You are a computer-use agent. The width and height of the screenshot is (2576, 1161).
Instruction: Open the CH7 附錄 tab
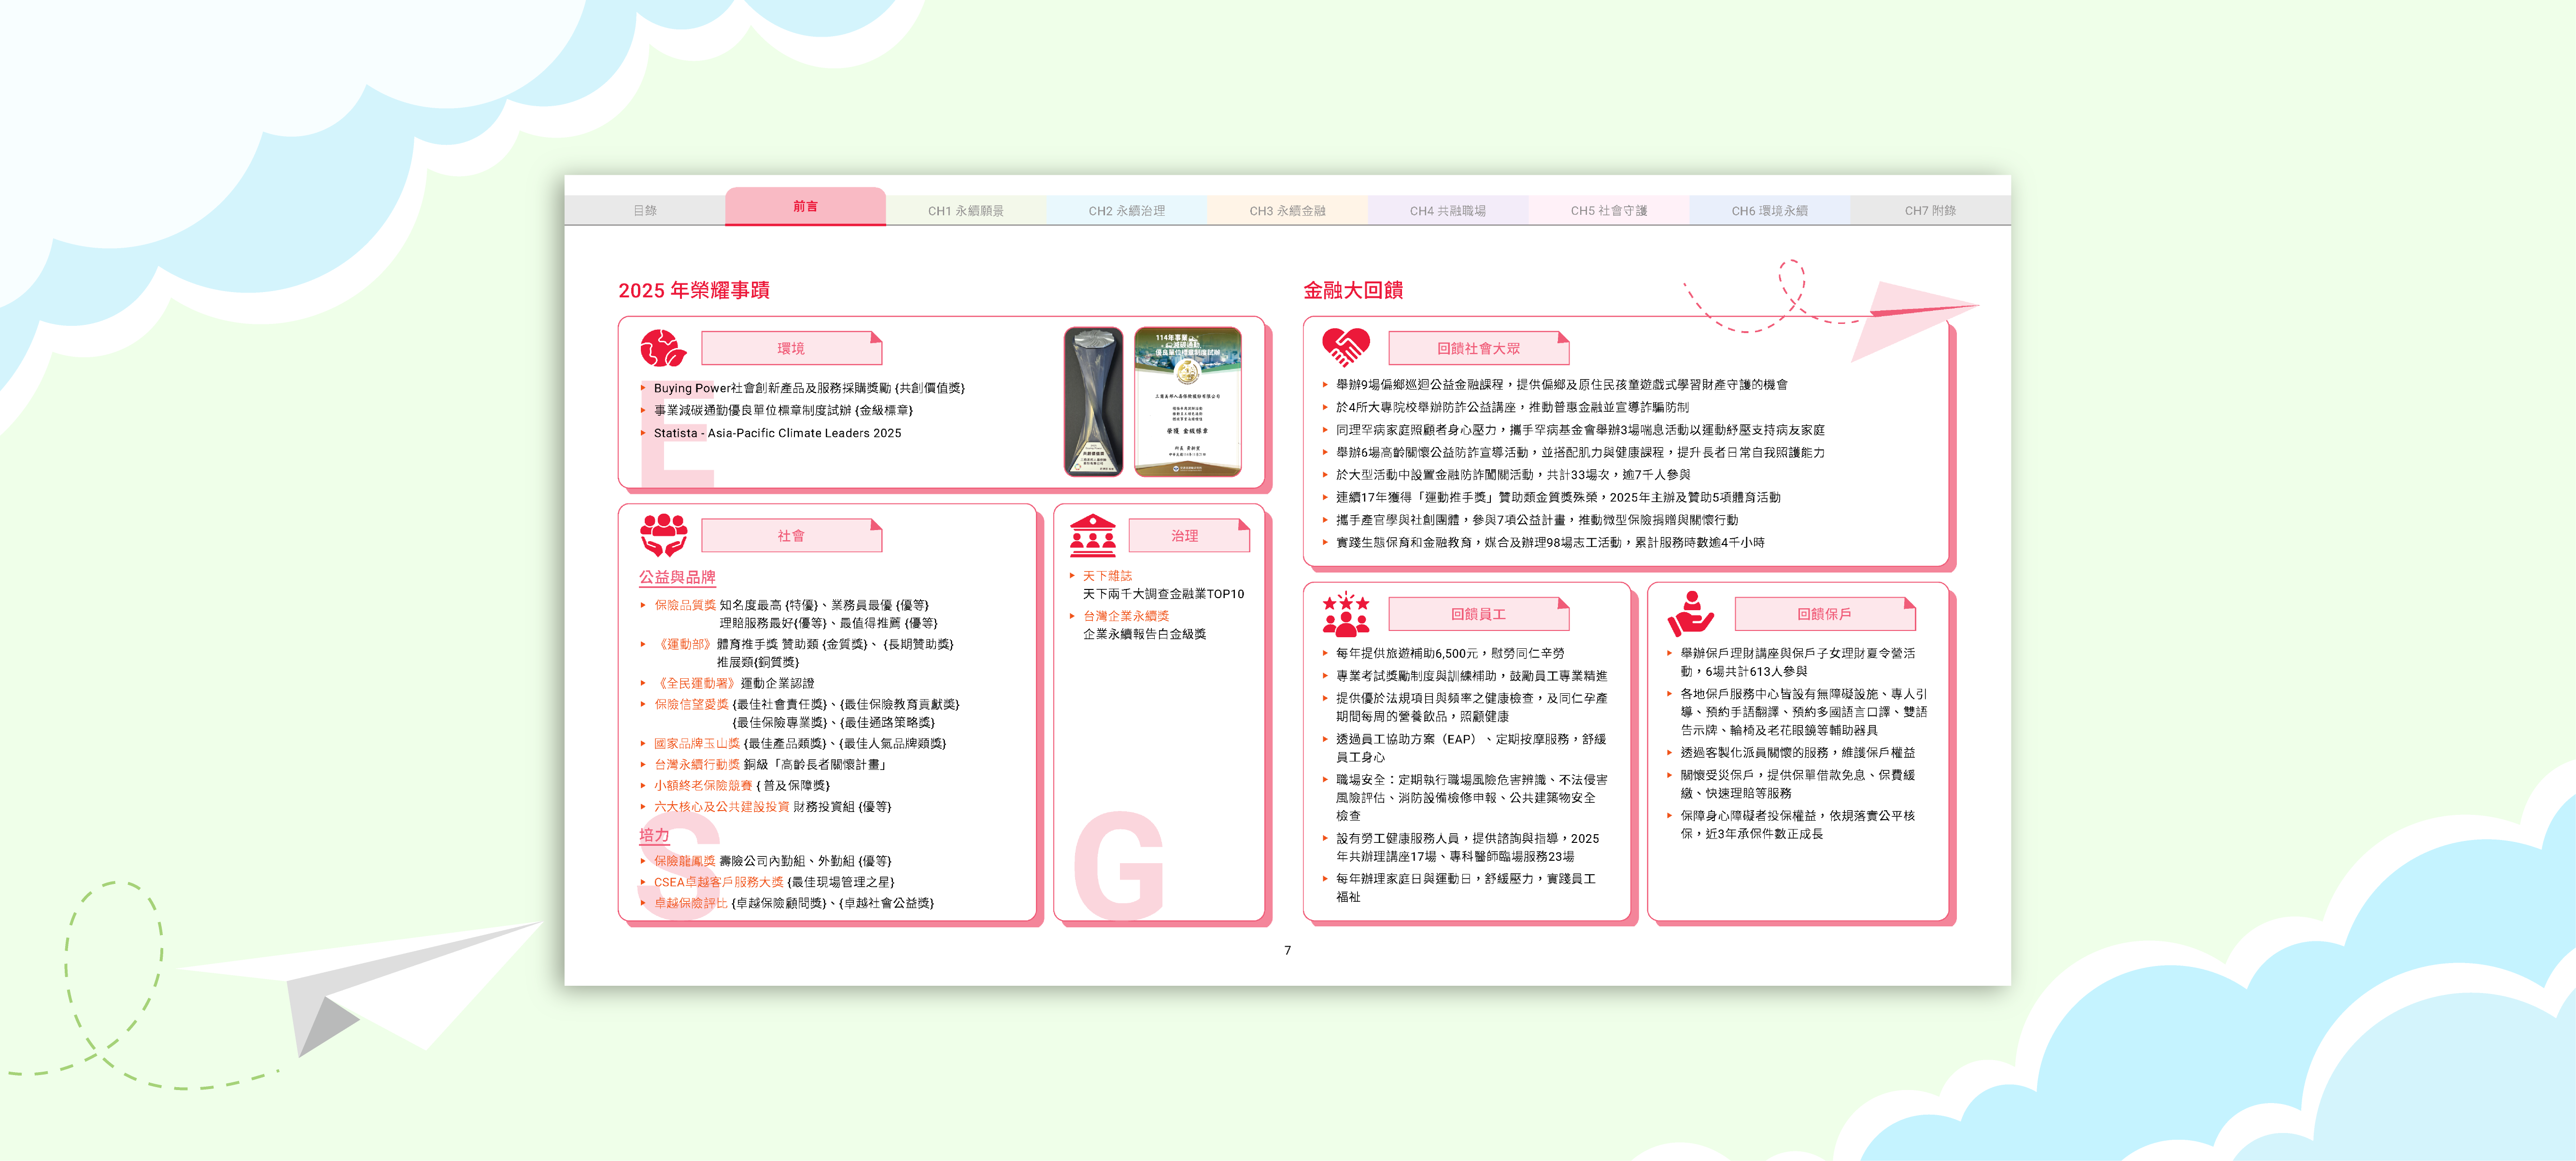click(1930, 210)
